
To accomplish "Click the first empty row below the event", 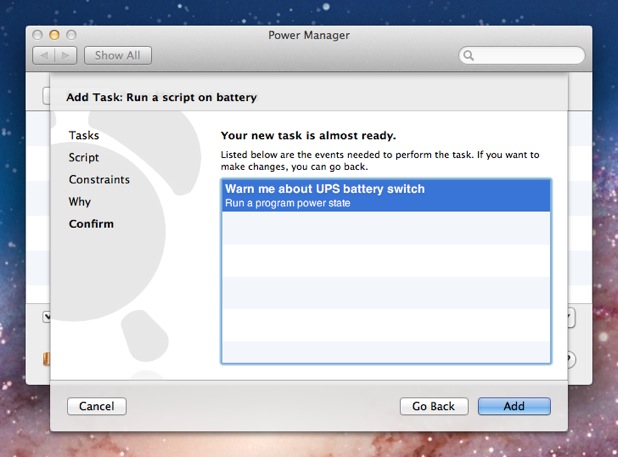I will coord(385,228).
